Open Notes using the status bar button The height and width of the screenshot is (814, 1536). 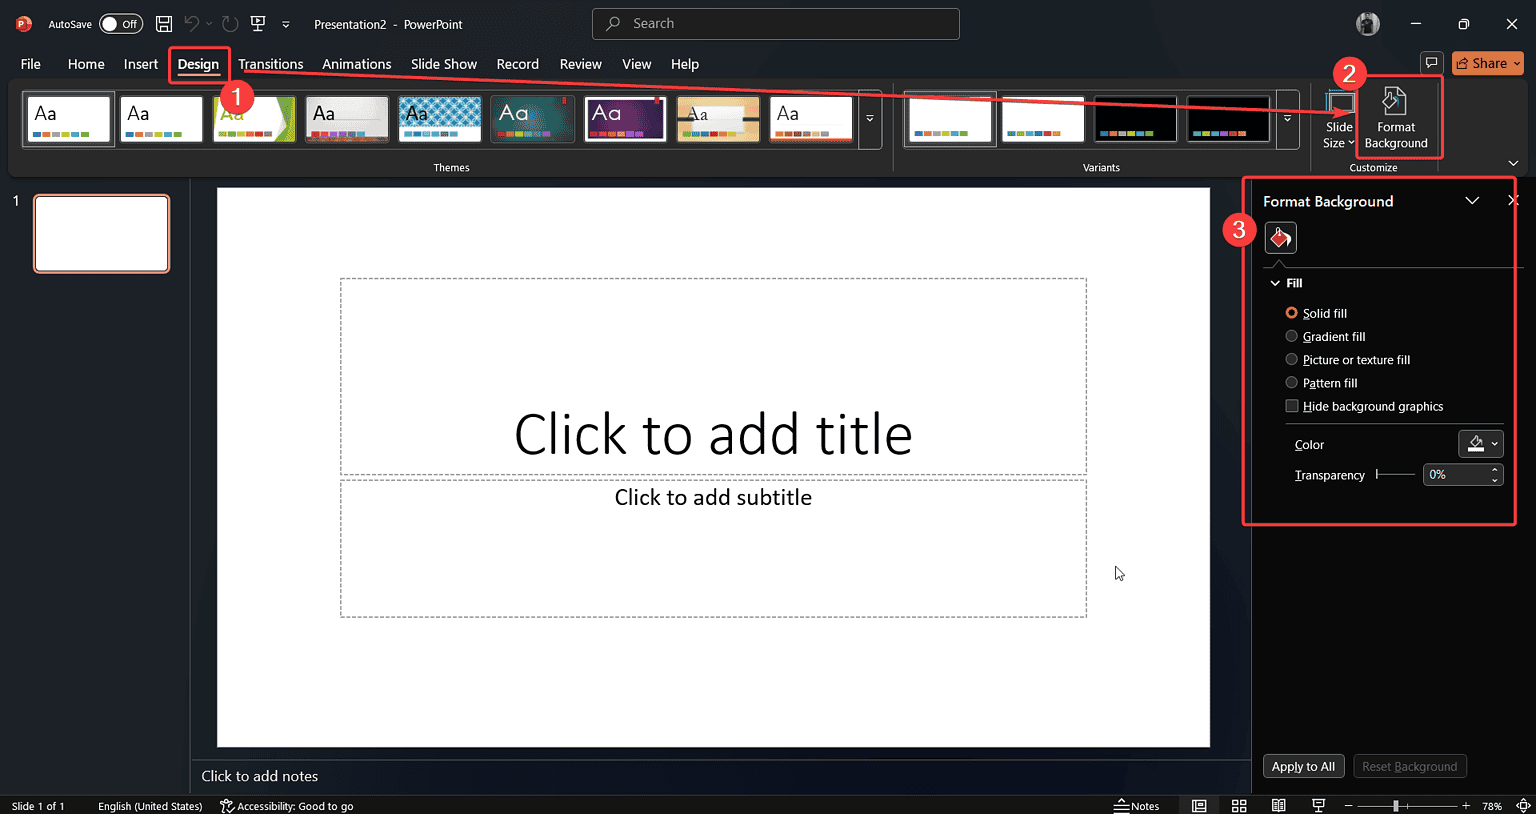pyautogui.click(x=1137, y=805)
